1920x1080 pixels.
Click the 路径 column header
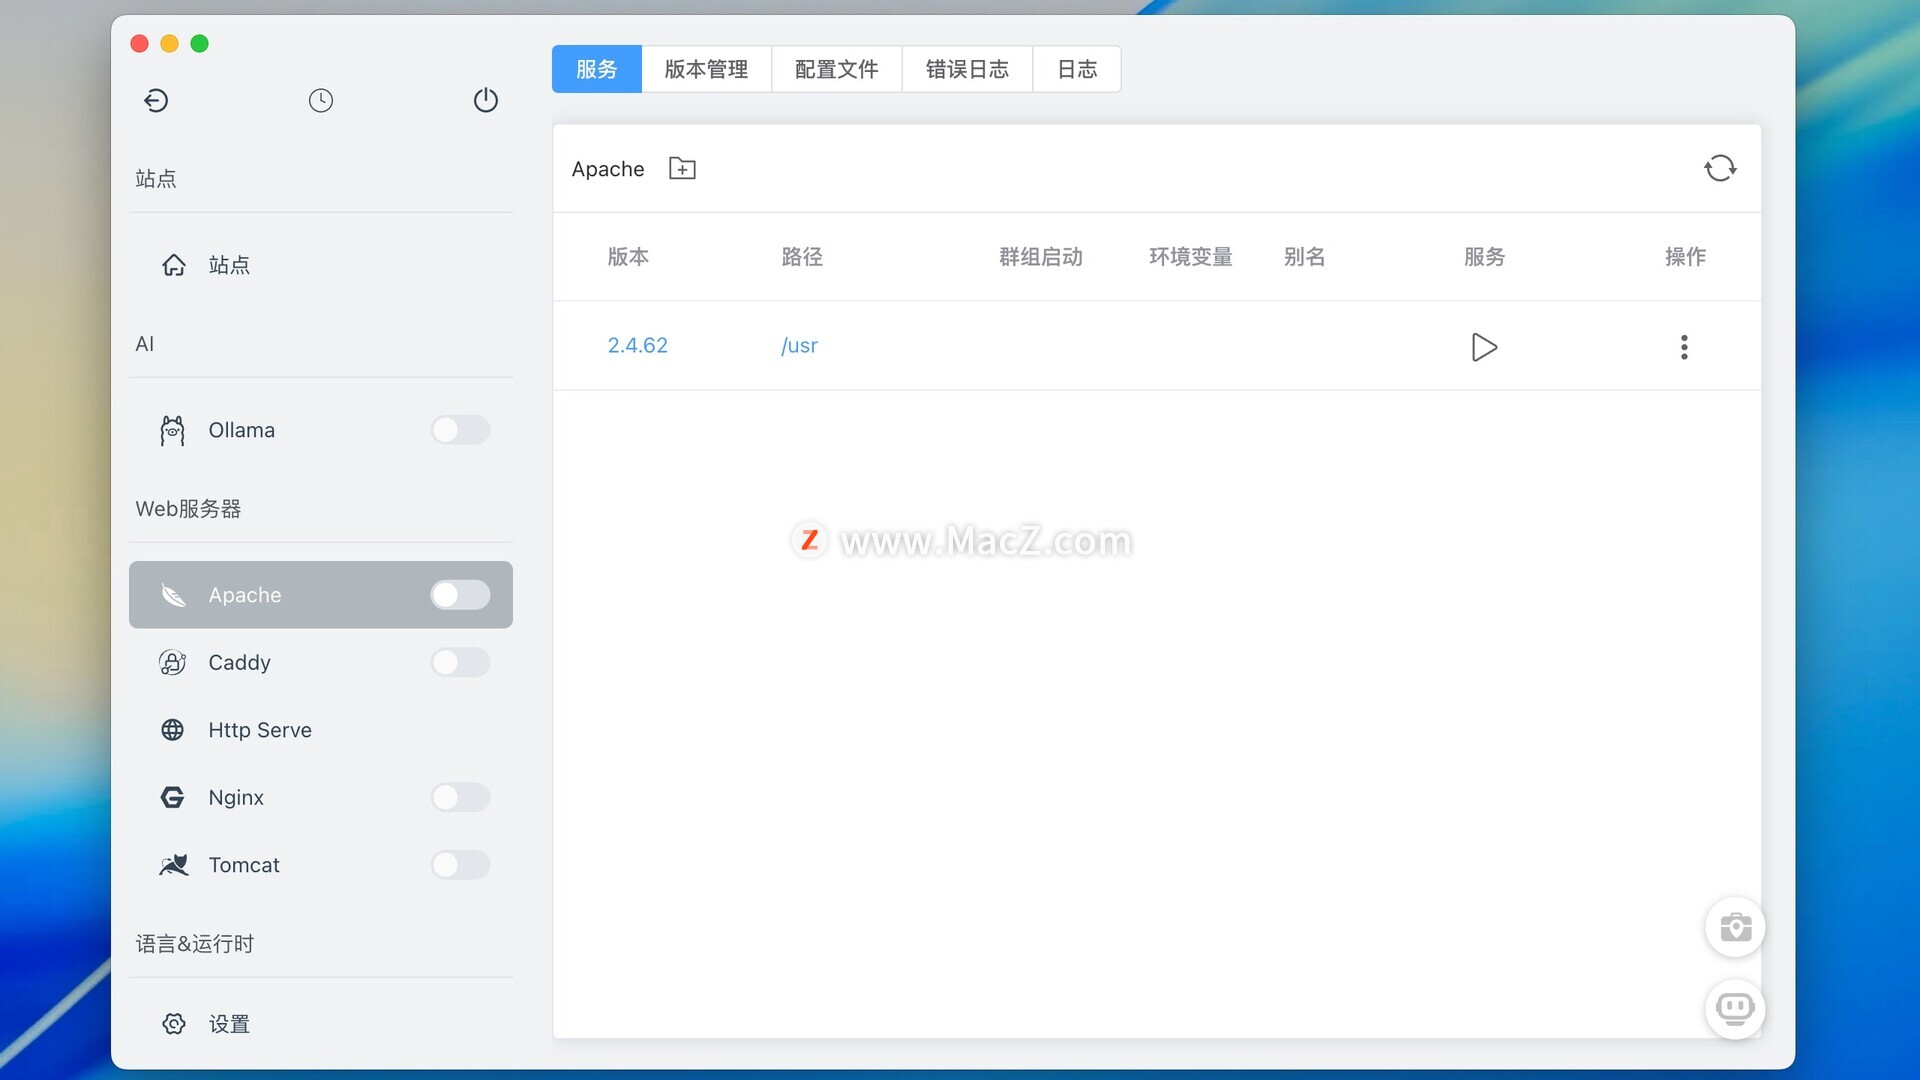(x=802, y=257)
